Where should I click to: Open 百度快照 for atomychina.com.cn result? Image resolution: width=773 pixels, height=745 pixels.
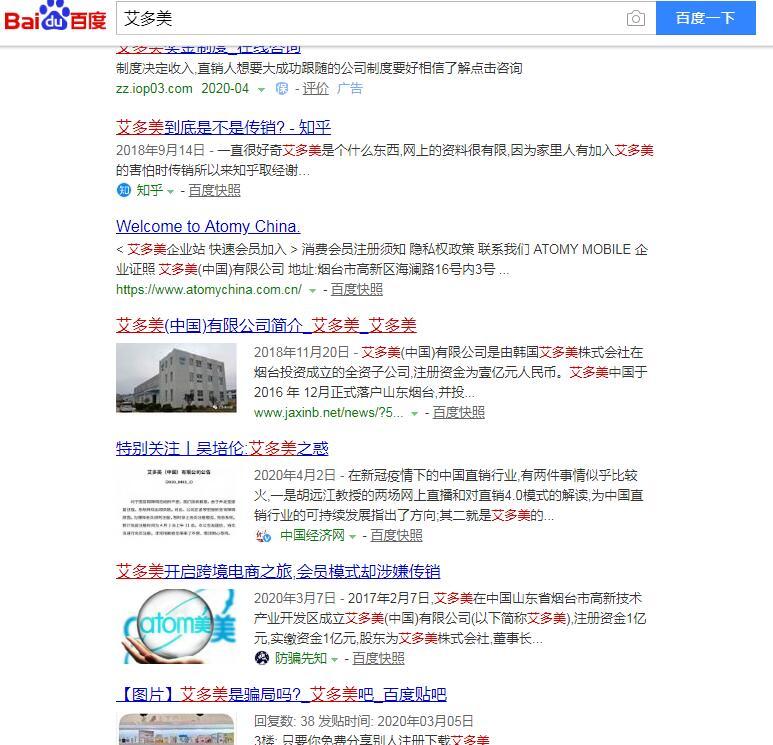[356, 289]
